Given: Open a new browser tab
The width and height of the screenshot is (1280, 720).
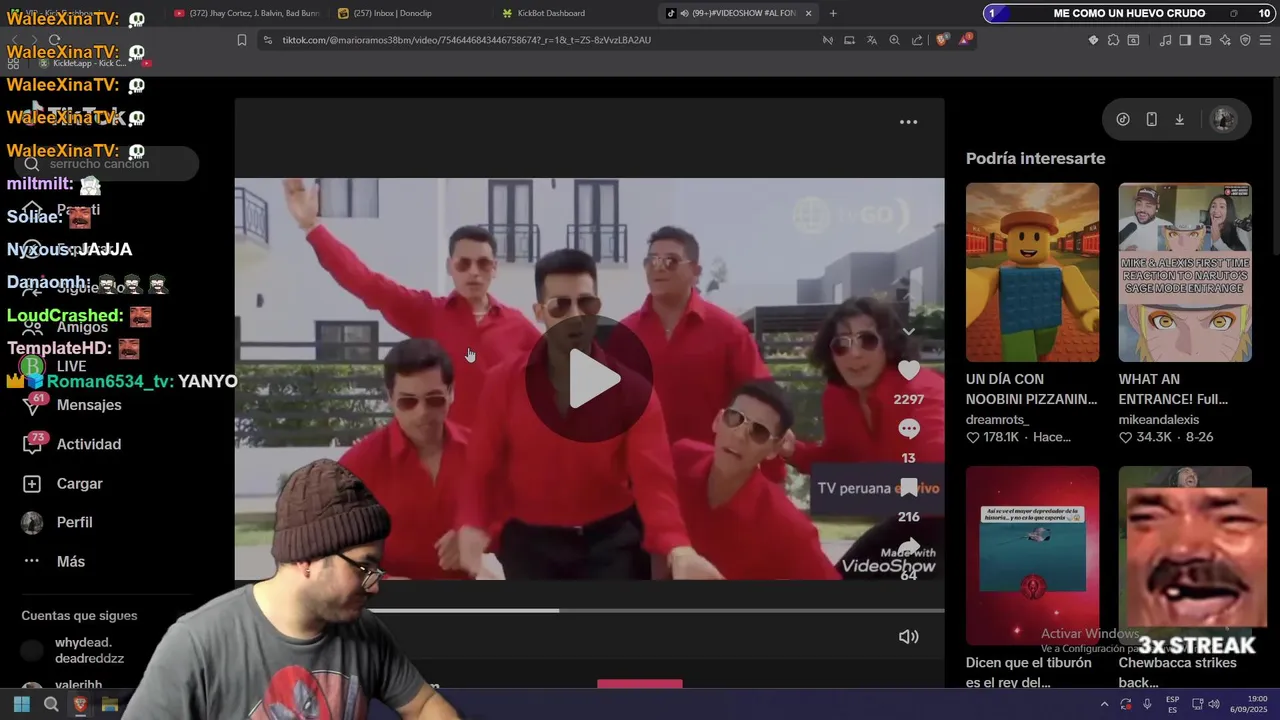Looking at the screenshot, I should point(833,13).
